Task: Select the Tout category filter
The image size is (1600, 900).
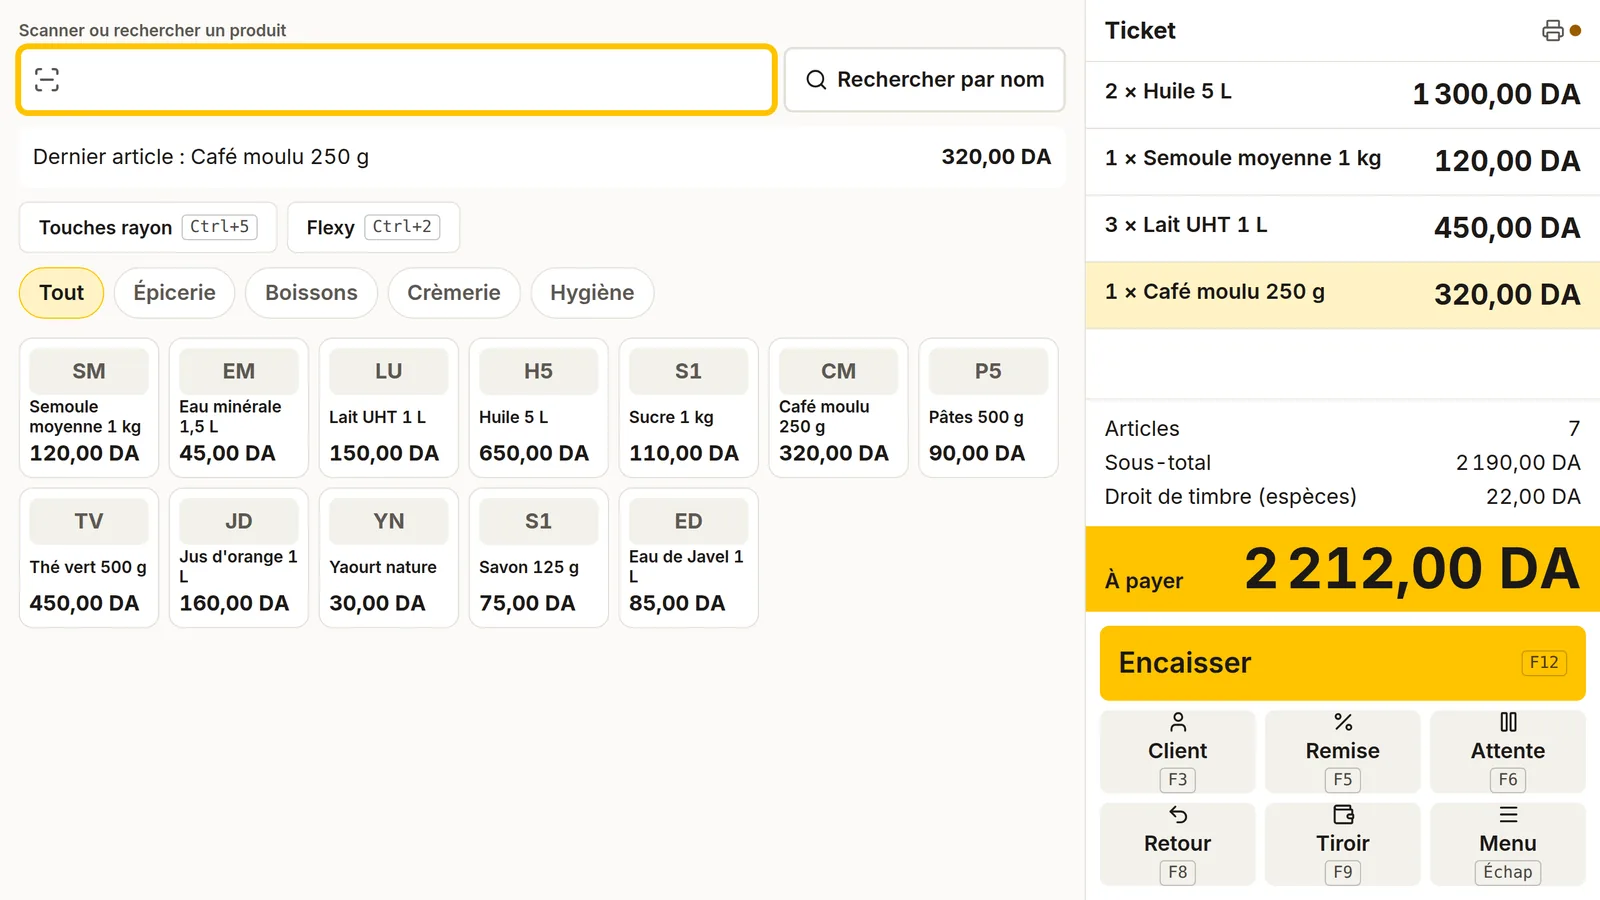Action: (x=61, y=293)
